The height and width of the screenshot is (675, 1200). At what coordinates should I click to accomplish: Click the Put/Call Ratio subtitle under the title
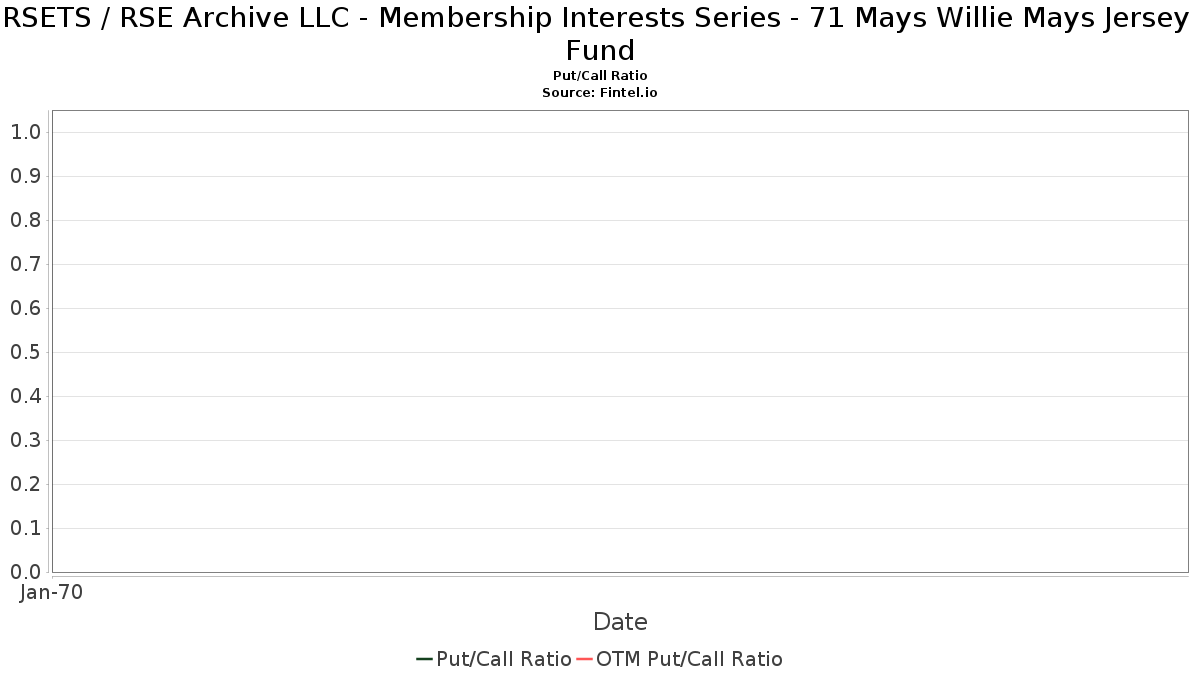pyautogui.click(x=600, y=76)
